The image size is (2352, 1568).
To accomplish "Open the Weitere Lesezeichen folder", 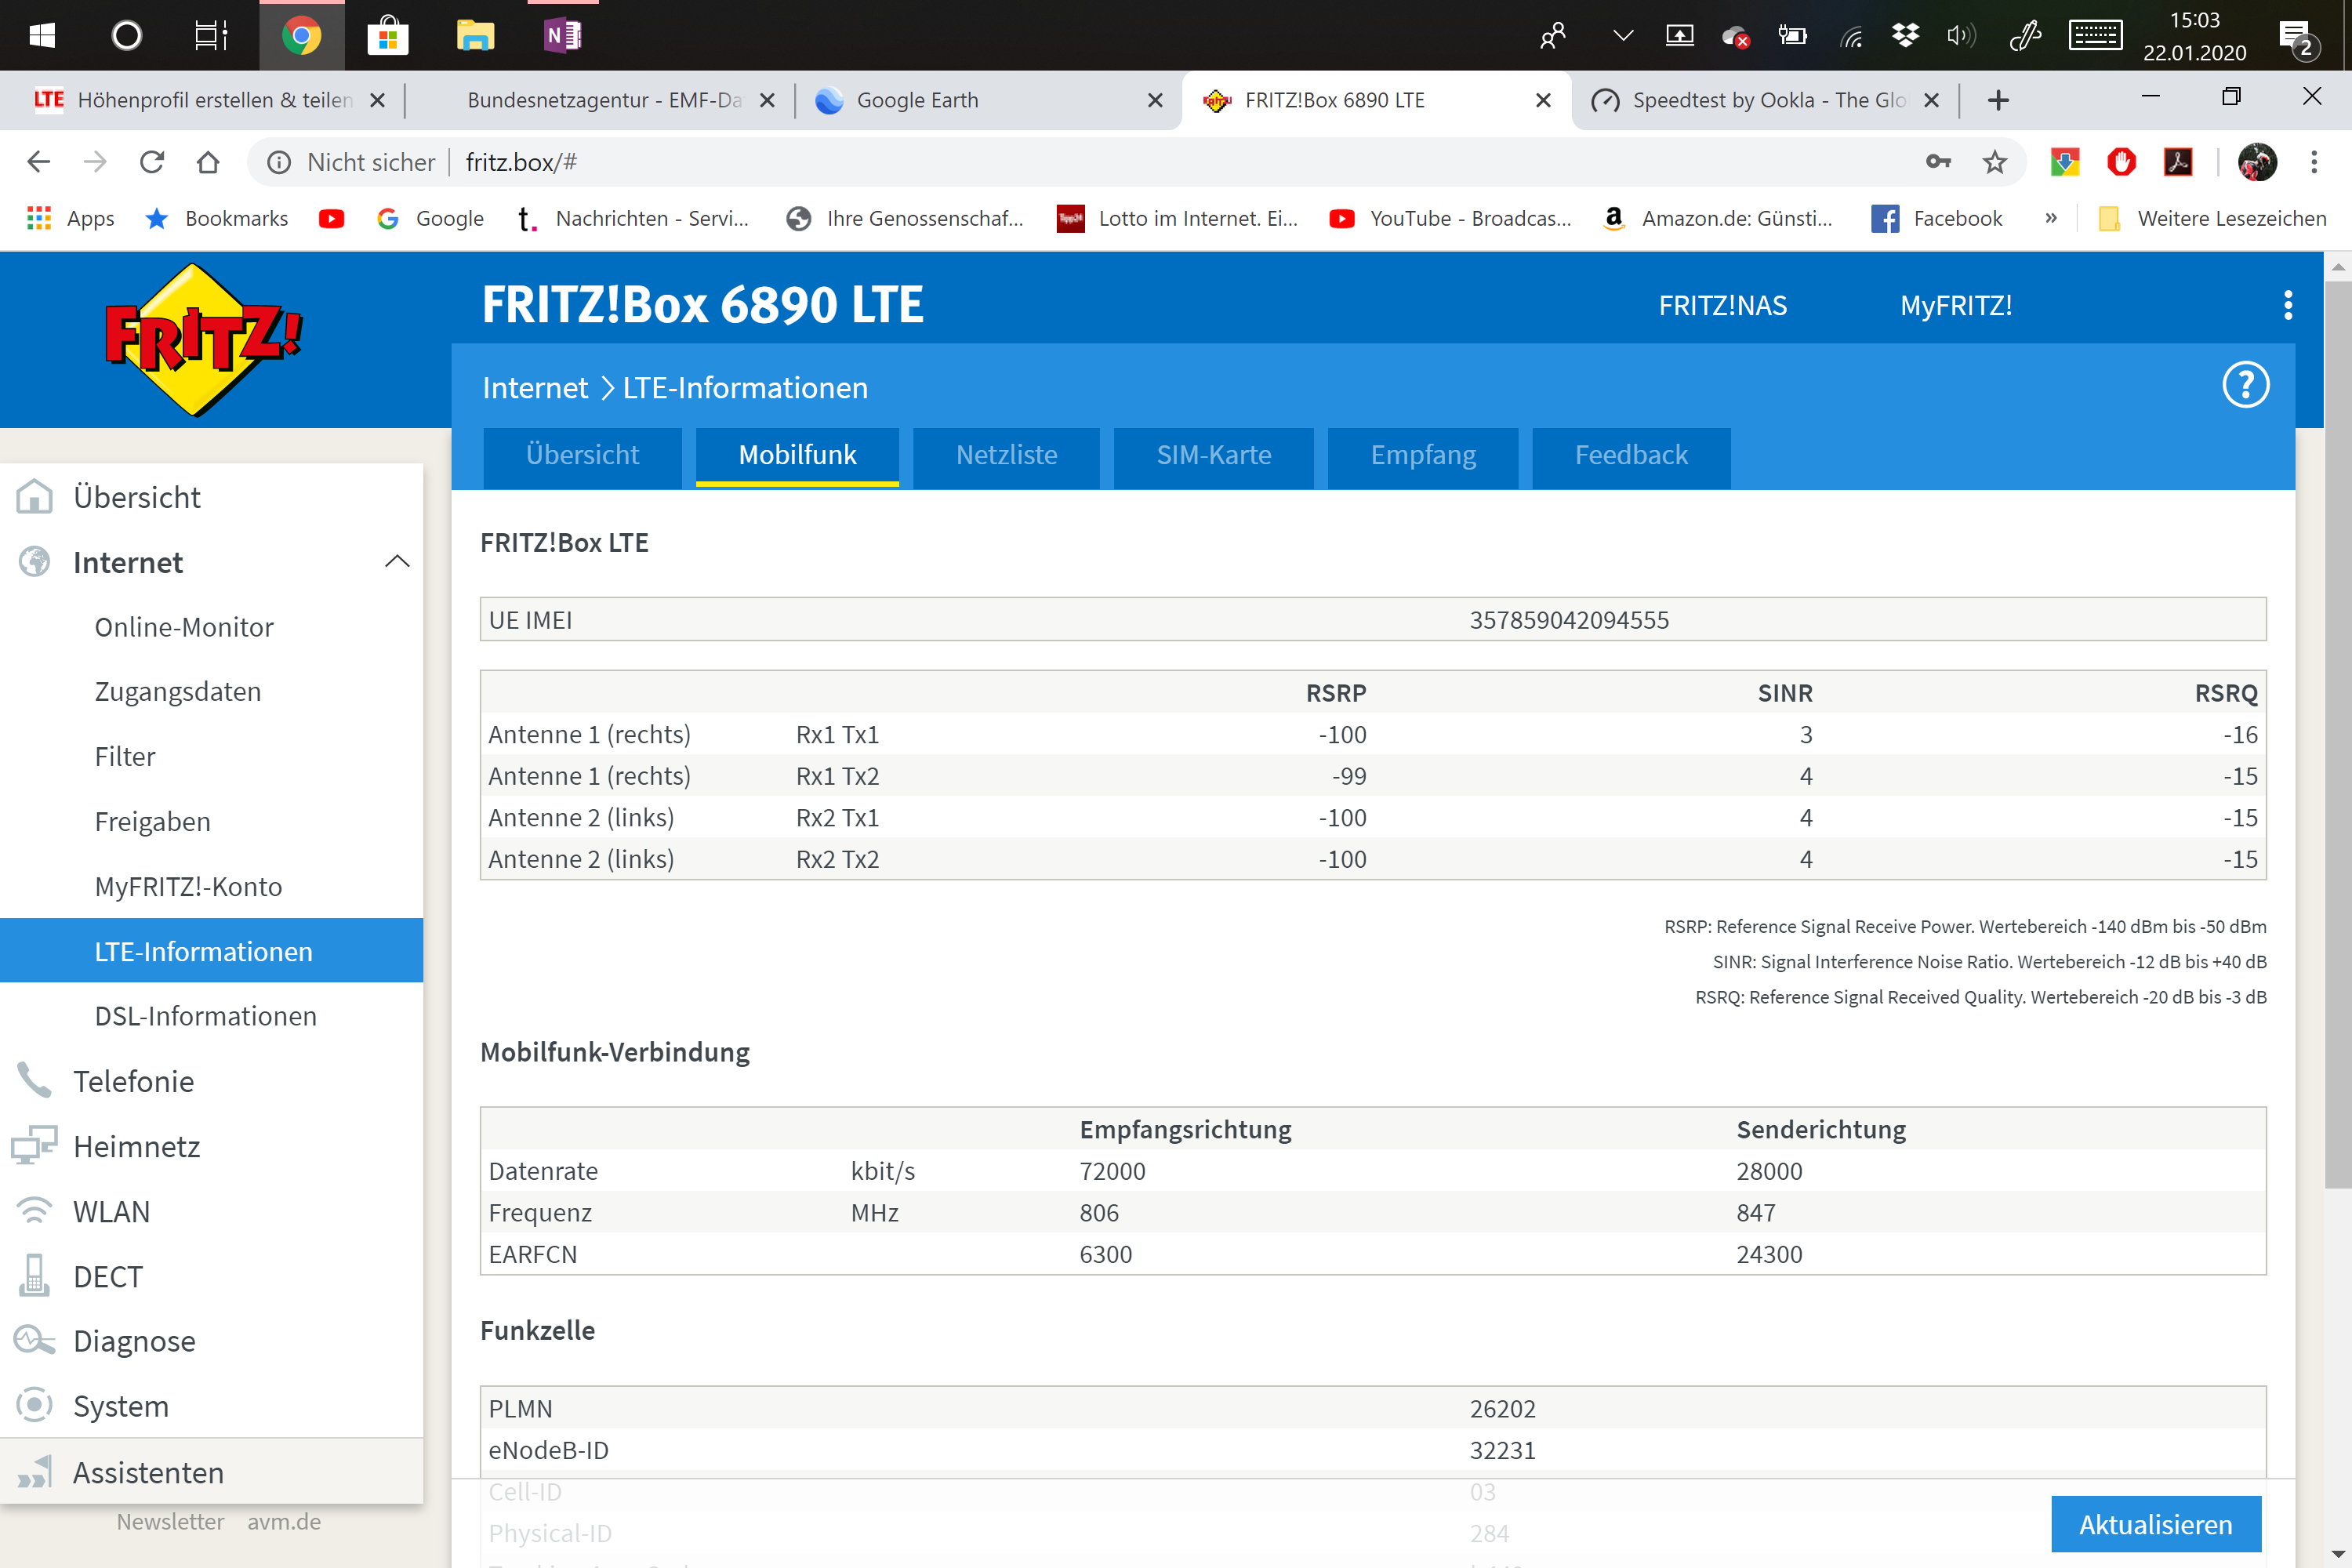I will click(x=2211, y=218).
